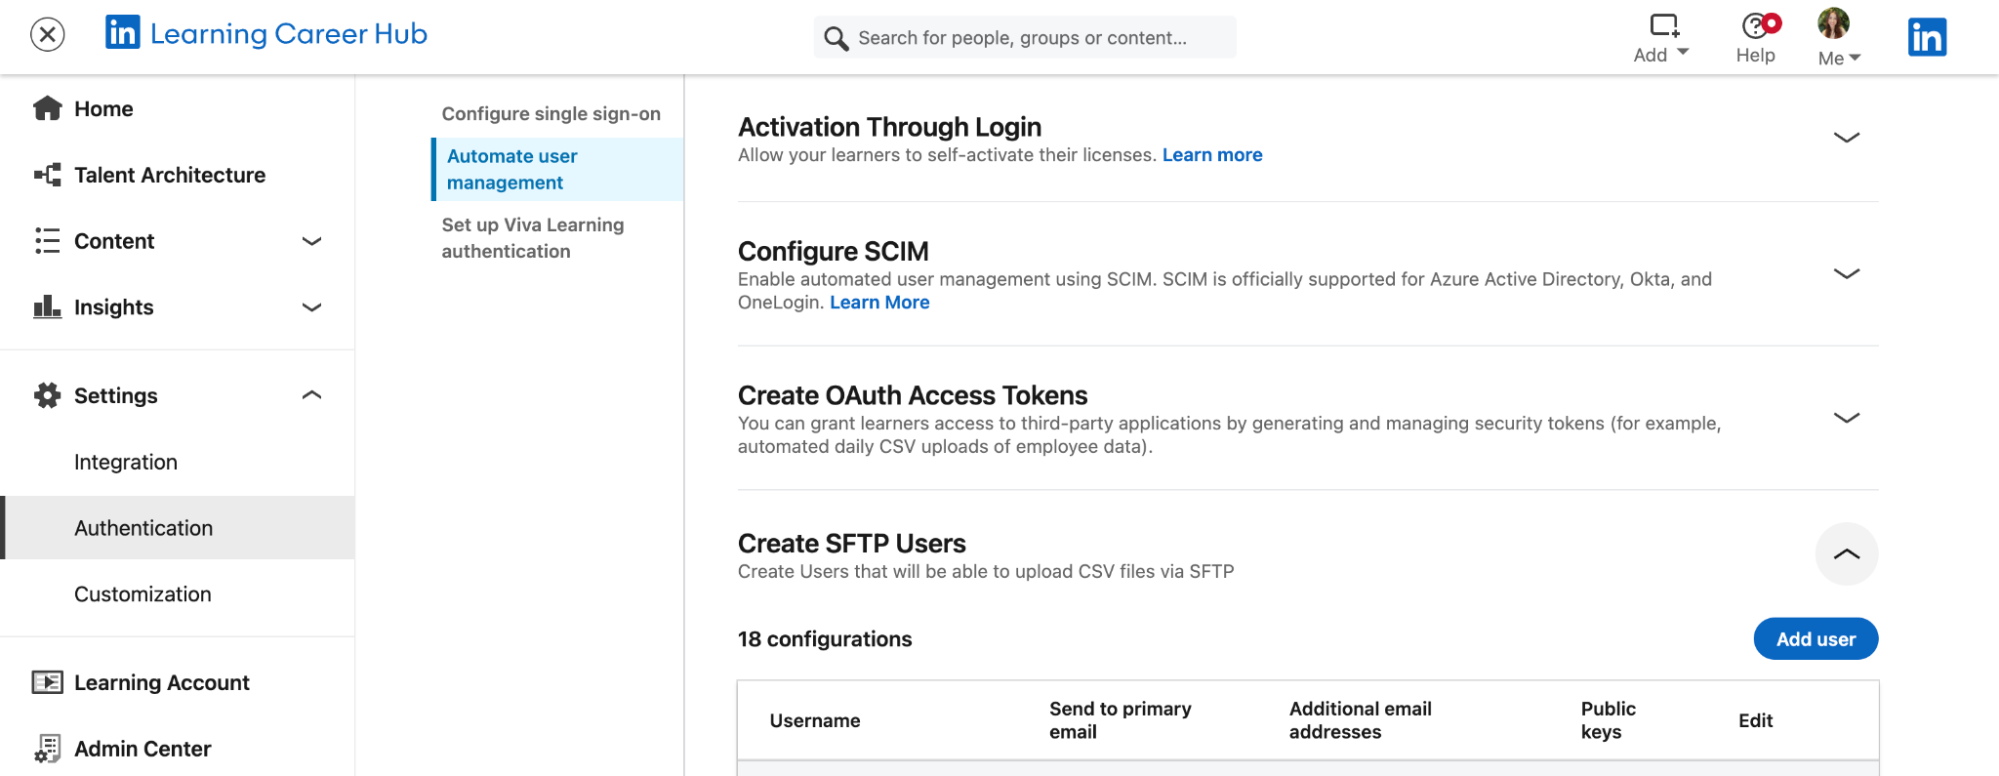Viewport: 1999px width, 776px height.
Task: Collapse the Create SFTP Users section
Action: (x=1846, y=554)
